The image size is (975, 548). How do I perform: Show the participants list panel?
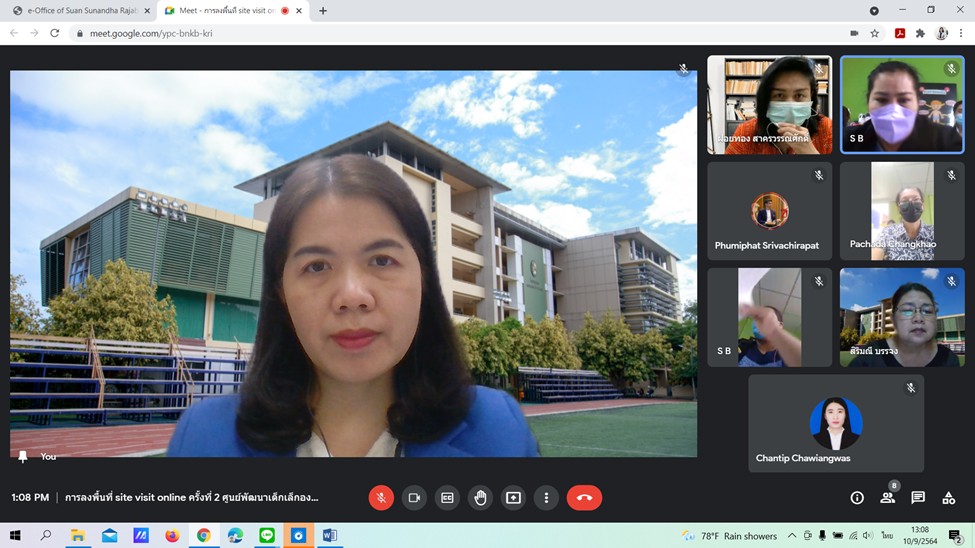point(887,497)
